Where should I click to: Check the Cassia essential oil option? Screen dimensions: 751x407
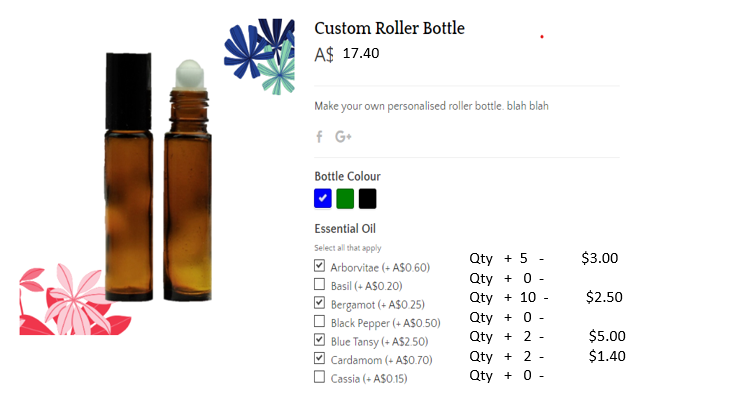click(319, 377)
